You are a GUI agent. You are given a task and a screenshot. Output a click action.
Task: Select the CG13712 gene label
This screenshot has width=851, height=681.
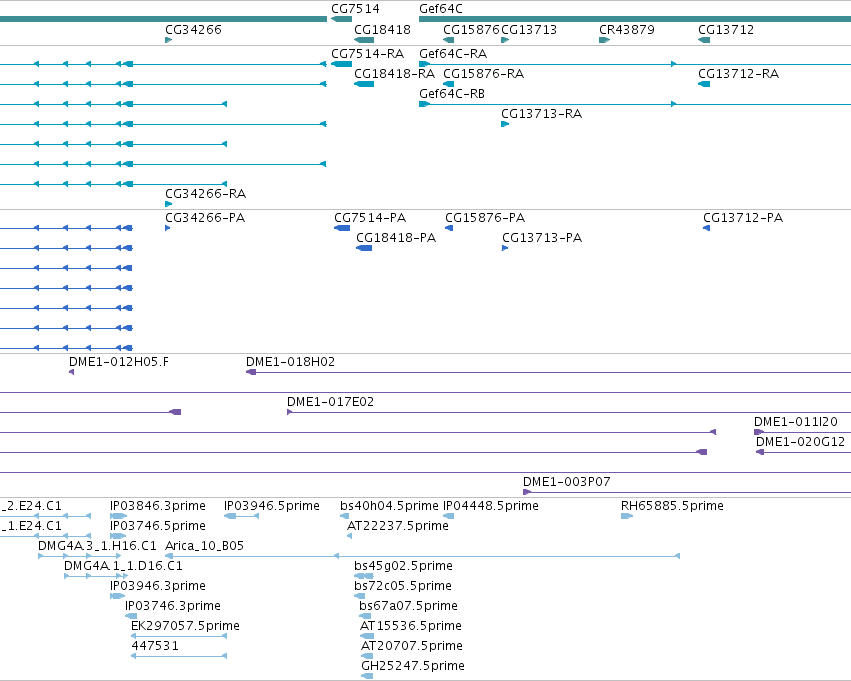(x=726, y=29)
